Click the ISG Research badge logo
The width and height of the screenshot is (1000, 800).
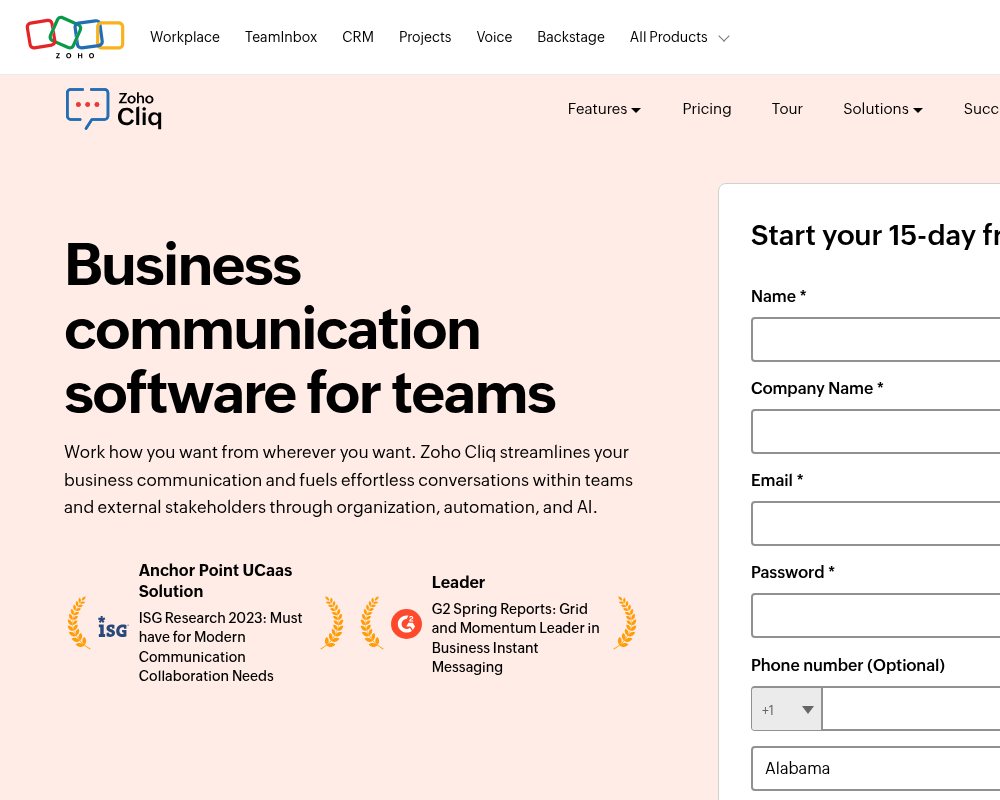coord(113,627)
